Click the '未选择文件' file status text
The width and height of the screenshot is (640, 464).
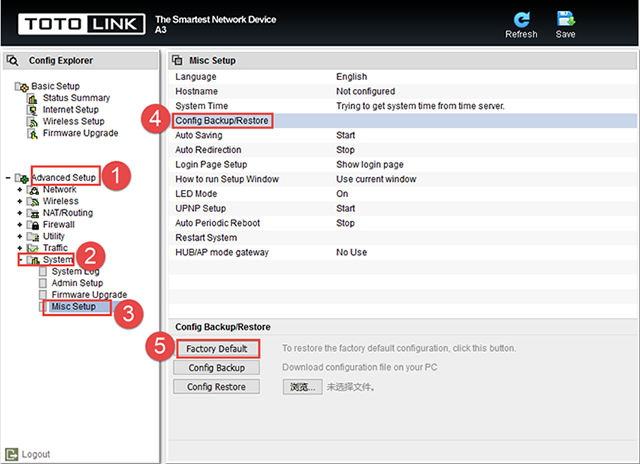[351, 387]
